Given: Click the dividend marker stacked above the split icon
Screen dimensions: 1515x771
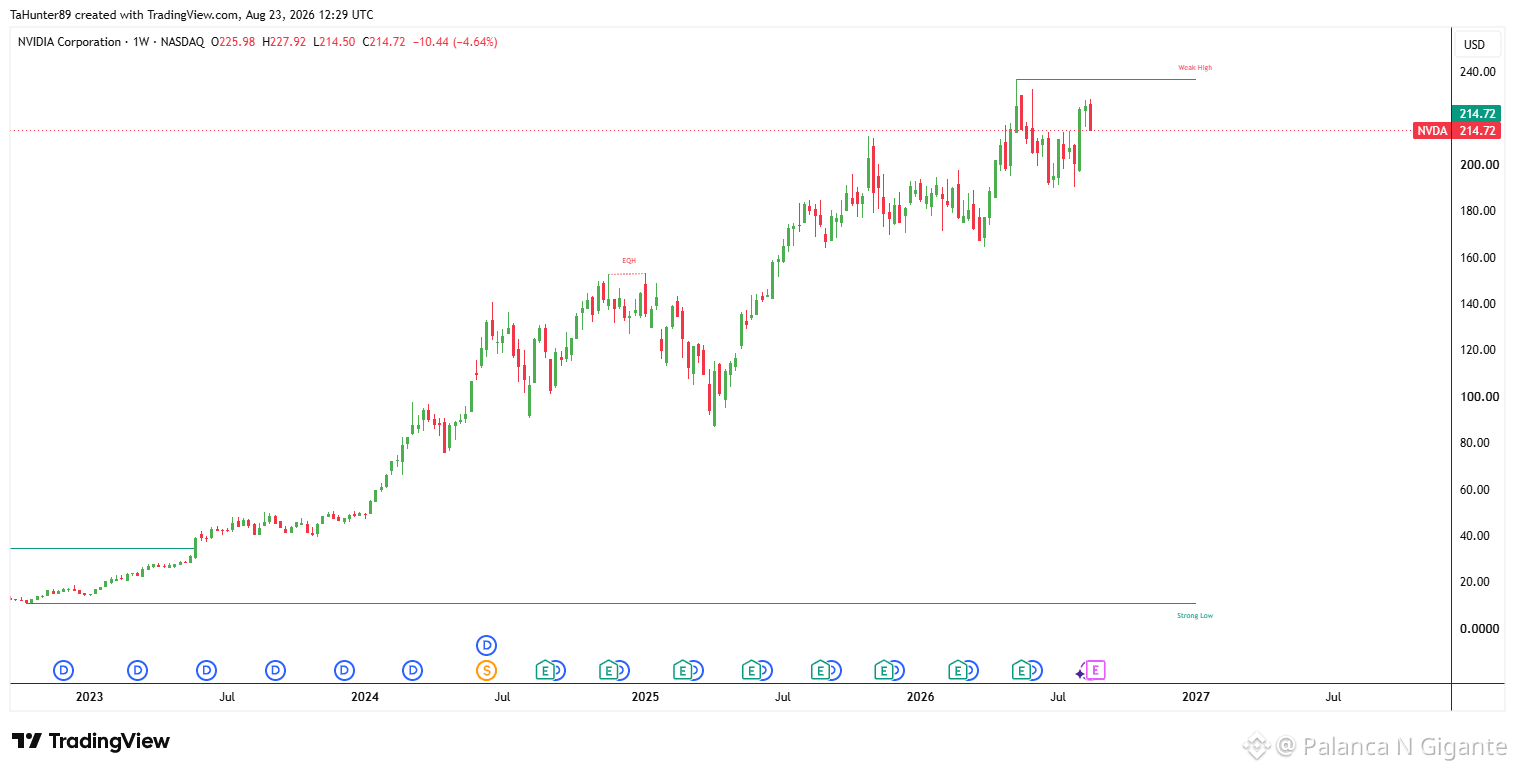Looking at the screenshot, I should coord(487,645).
